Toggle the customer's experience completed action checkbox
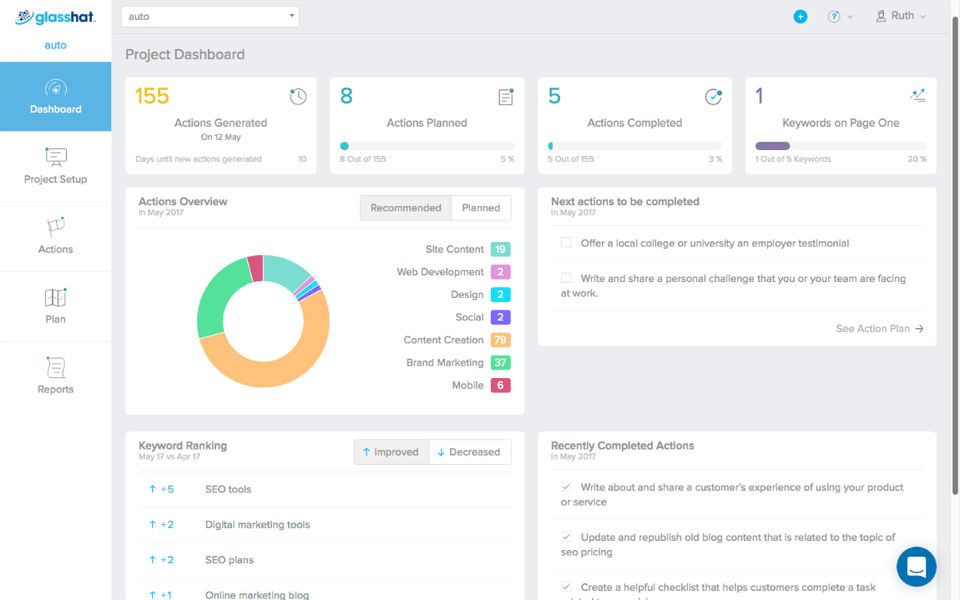The height and width of the screenshot is (600, 960). (566, 488)
